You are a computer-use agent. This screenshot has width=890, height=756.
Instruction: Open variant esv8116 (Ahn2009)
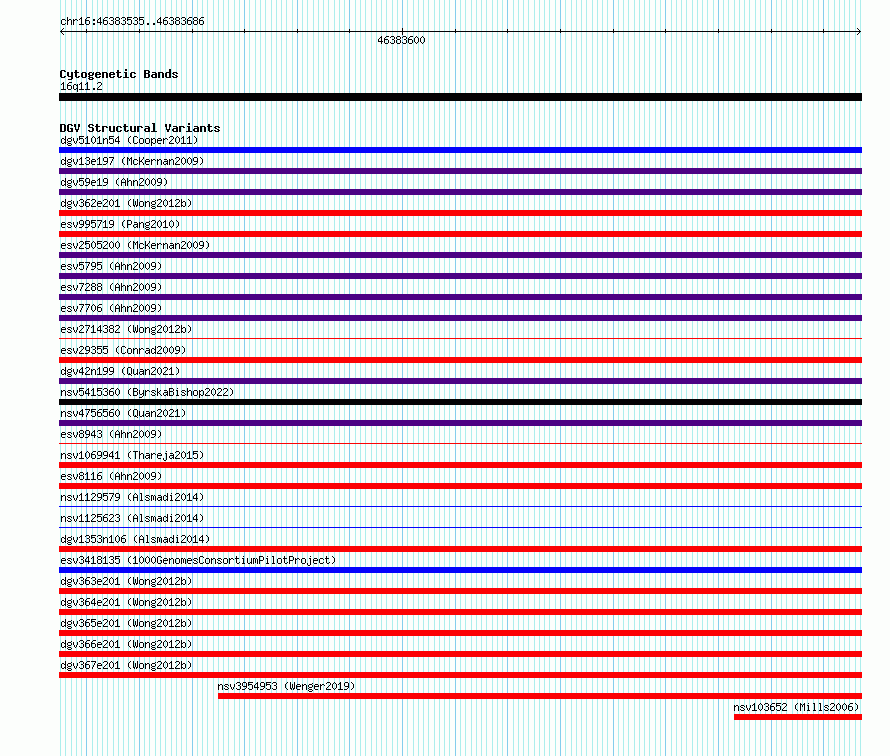[x=111, y=476]
